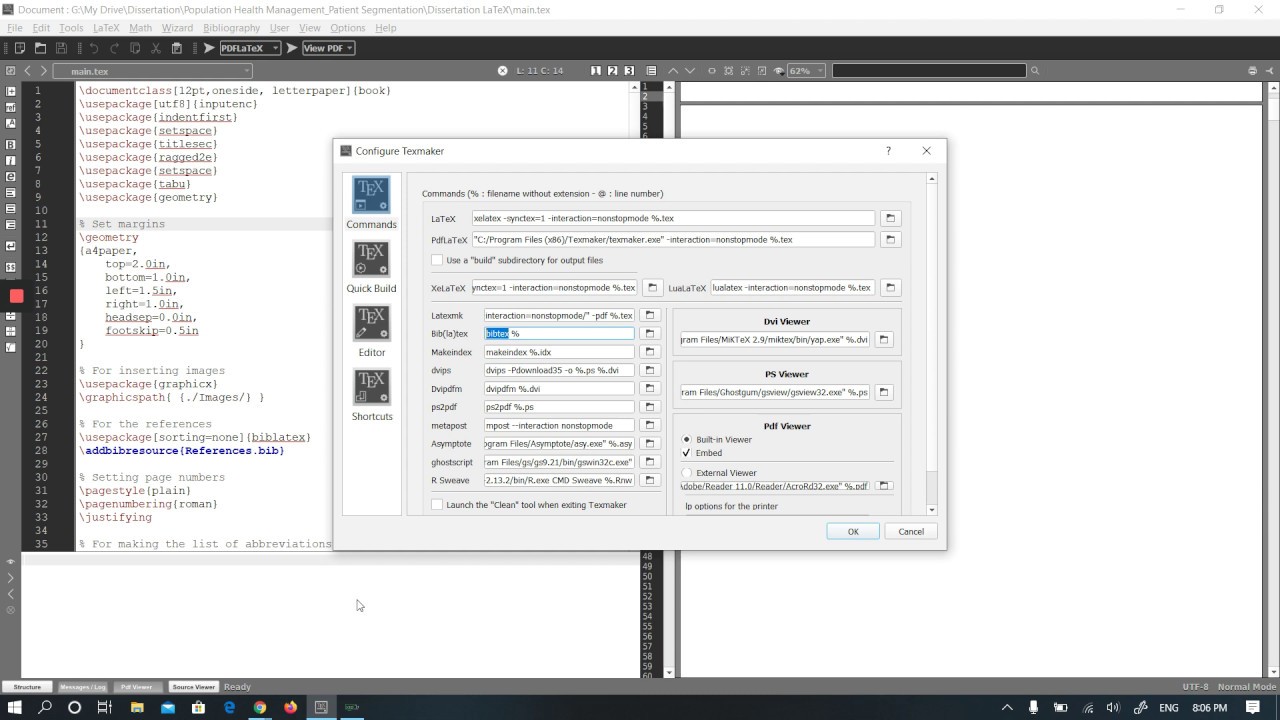
Task: Toggle Launch the "Clean" tool on exit
Action: pyautogui.click(x=437, y=505)
